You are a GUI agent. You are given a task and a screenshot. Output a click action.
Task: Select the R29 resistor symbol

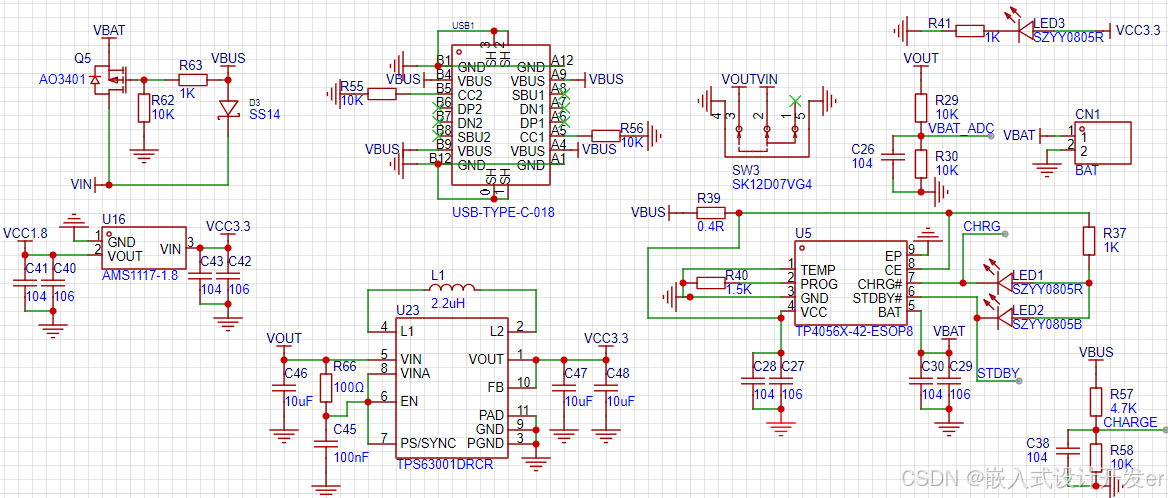(x=920, y=107)
